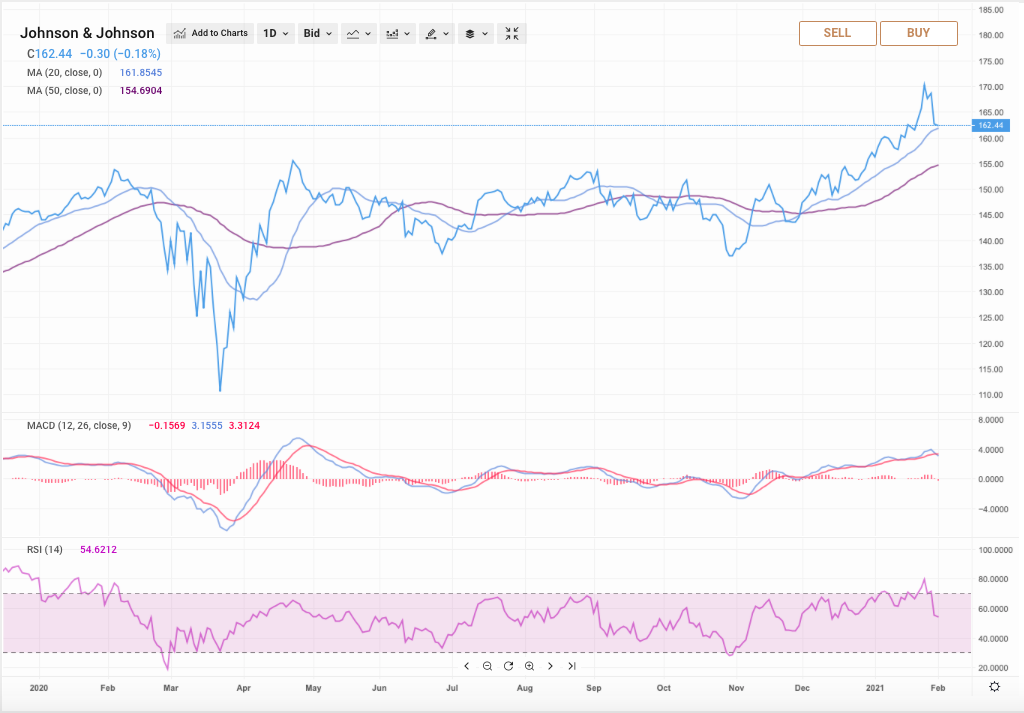The image size is (1024, 713).
Task: Open the indicators dropdown
Action: point(398,33)
